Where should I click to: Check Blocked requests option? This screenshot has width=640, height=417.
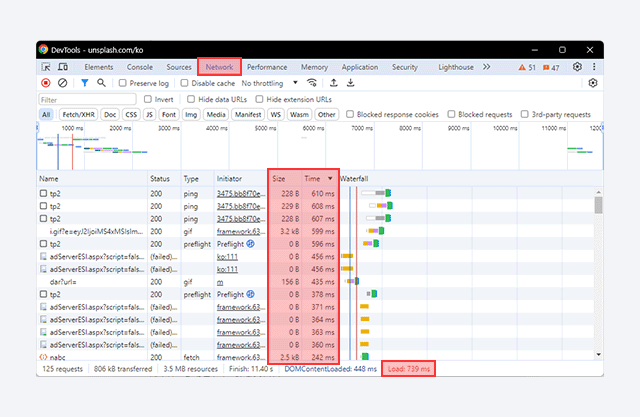tap(451, 114)
